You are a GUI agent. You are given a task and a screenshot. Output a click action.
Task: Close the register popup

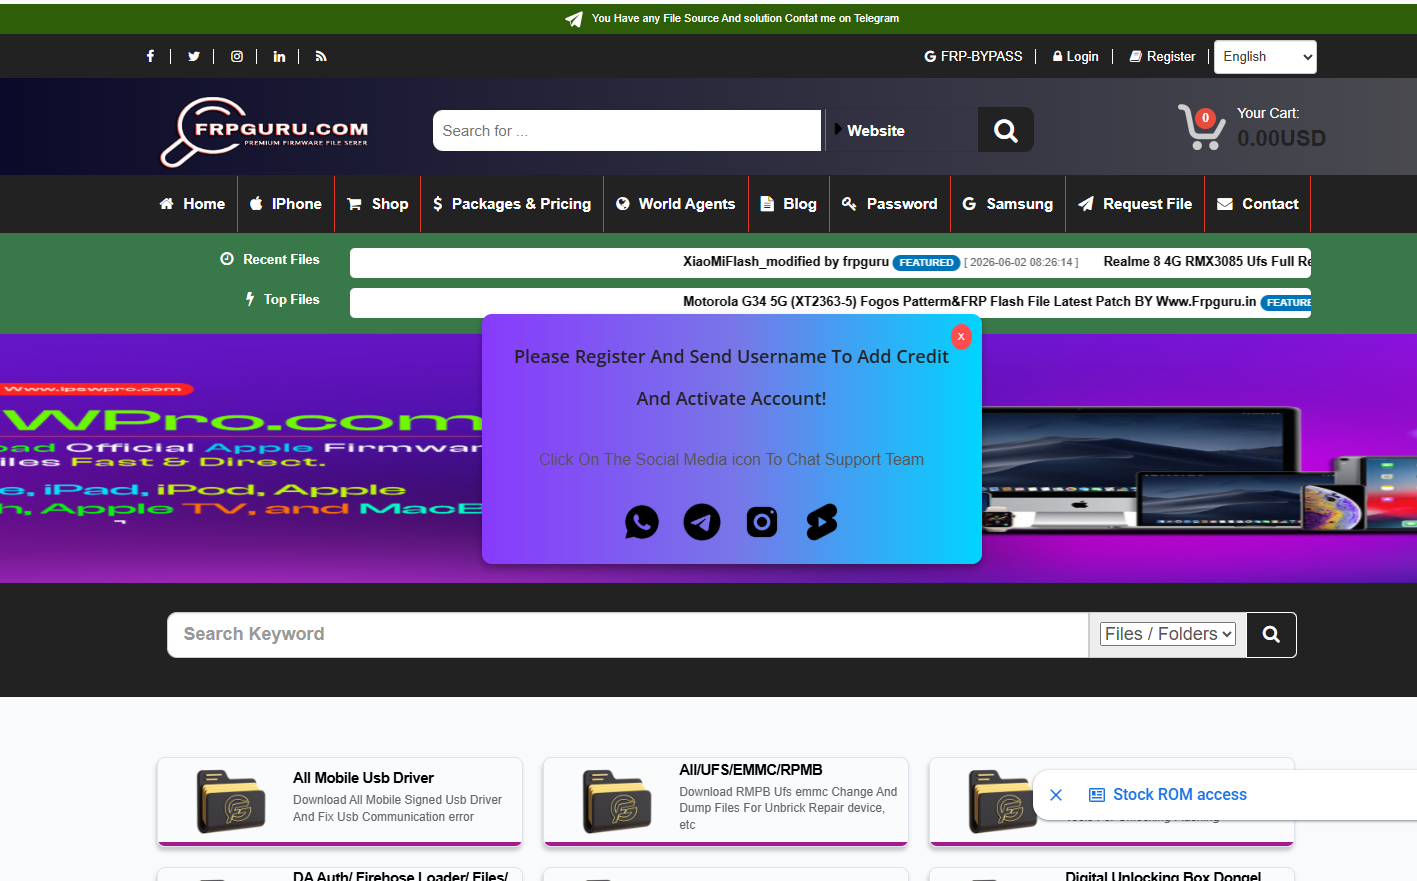961,337
